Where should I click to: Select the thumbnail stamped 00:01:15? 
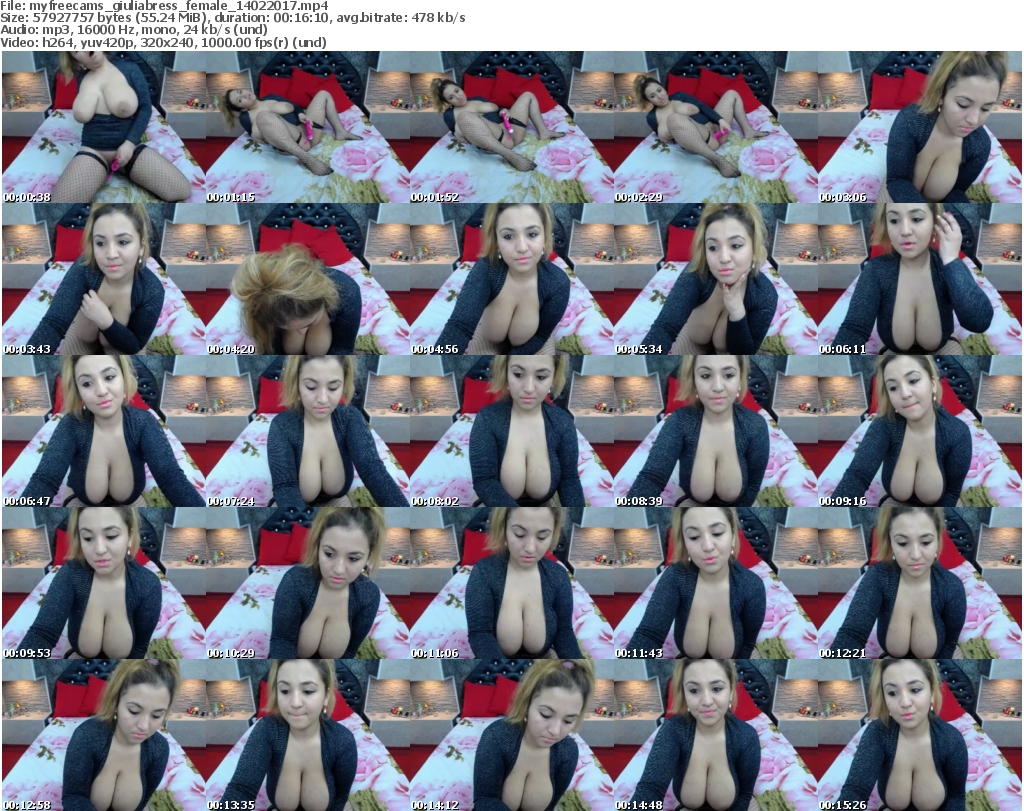[x=308, y=127]
